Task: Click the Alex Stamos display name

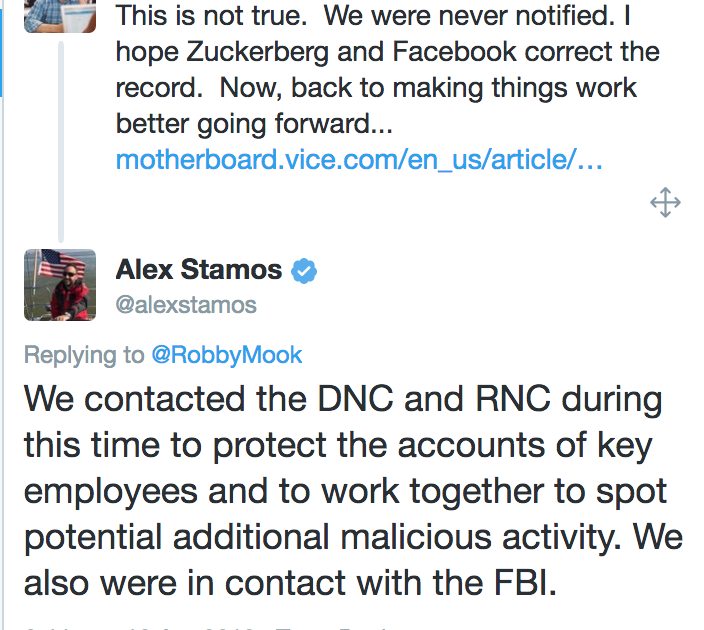Action: (x=198, y=269)
